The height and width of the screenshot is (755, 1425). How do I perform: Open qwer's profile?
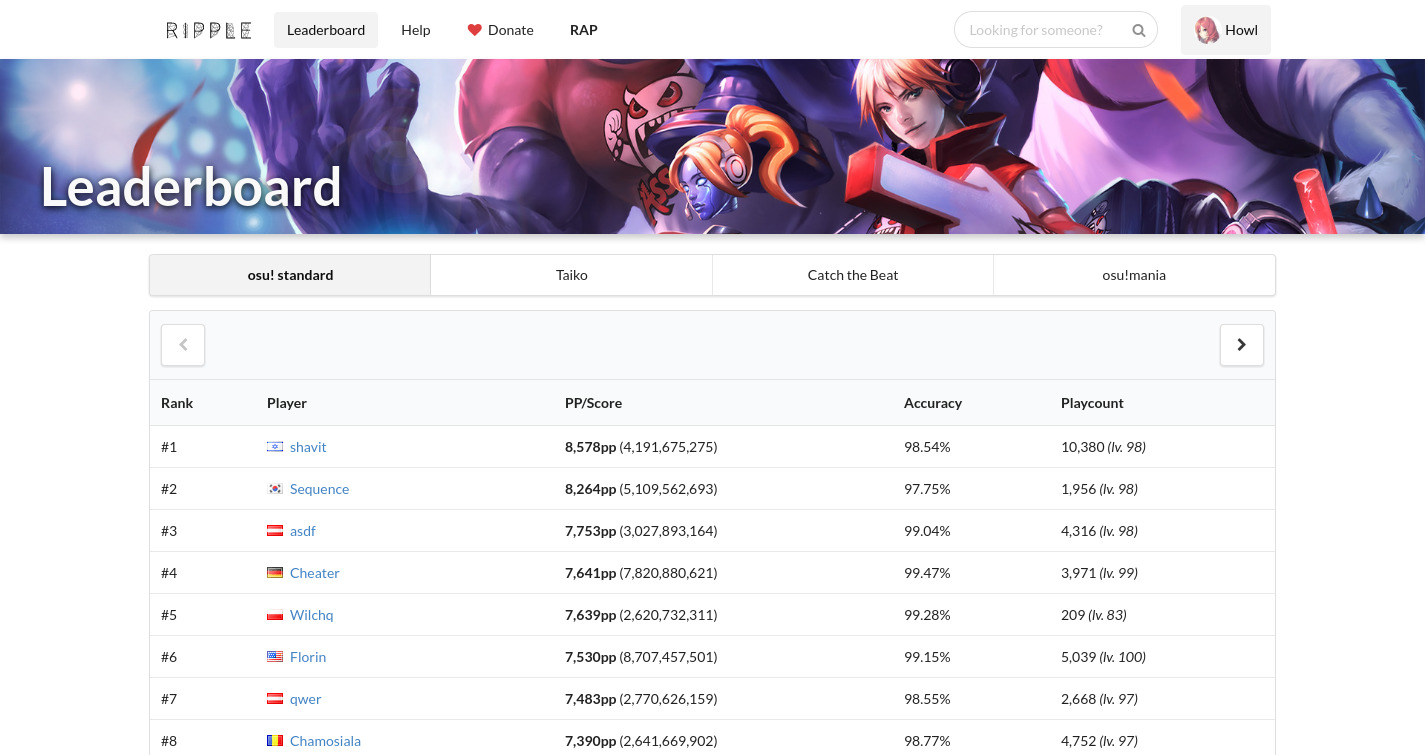[x=306, y=699]
